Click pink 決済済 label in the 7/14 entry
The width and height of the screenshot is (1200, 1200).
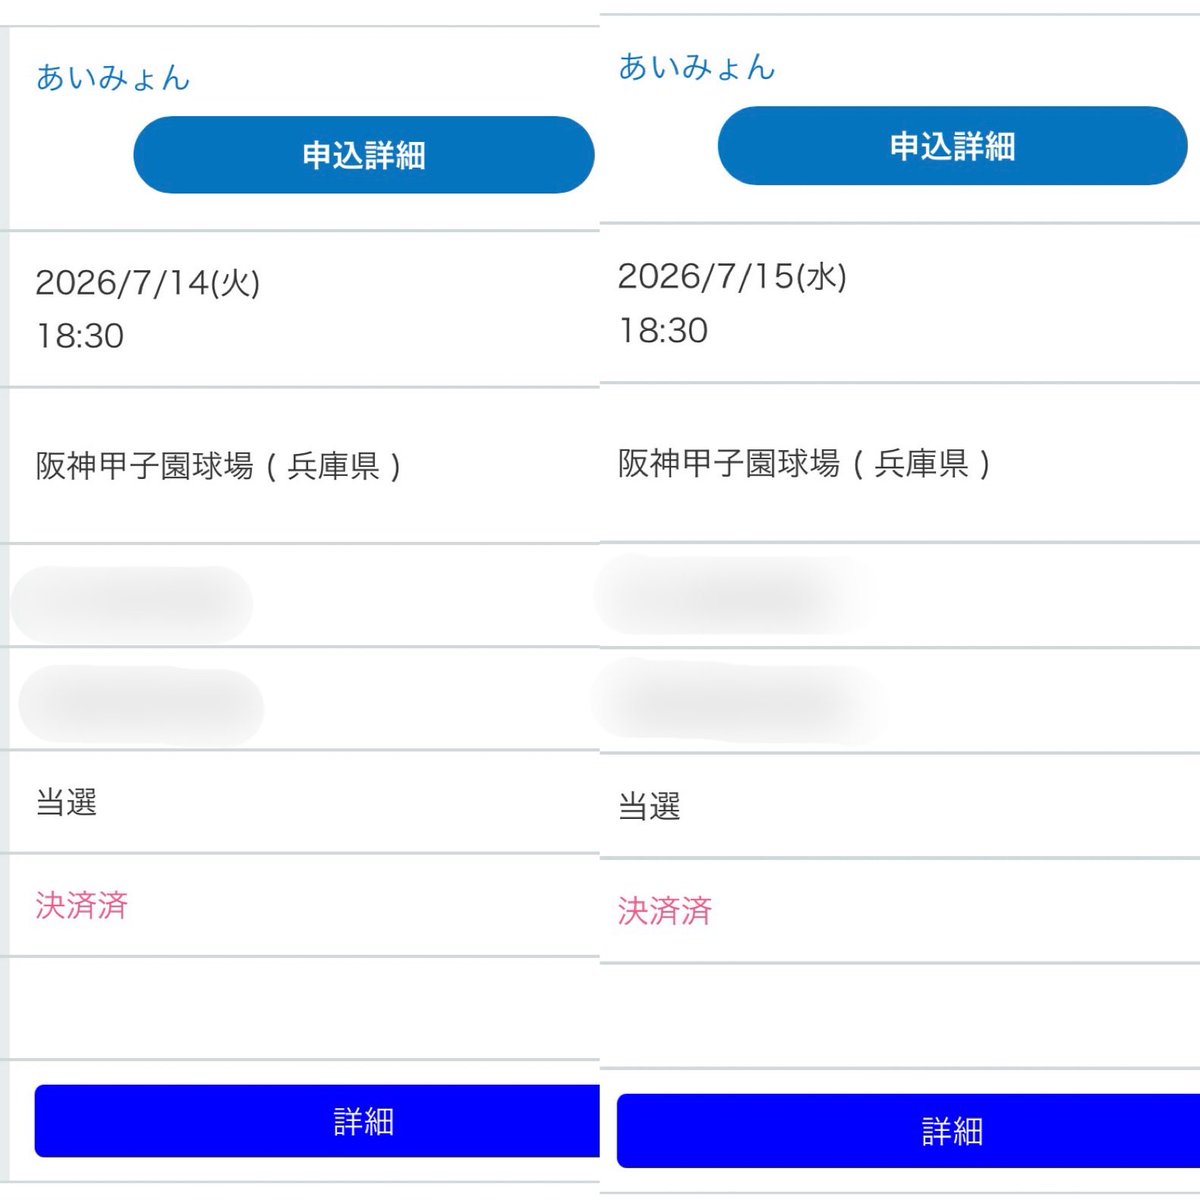point(82,905)
